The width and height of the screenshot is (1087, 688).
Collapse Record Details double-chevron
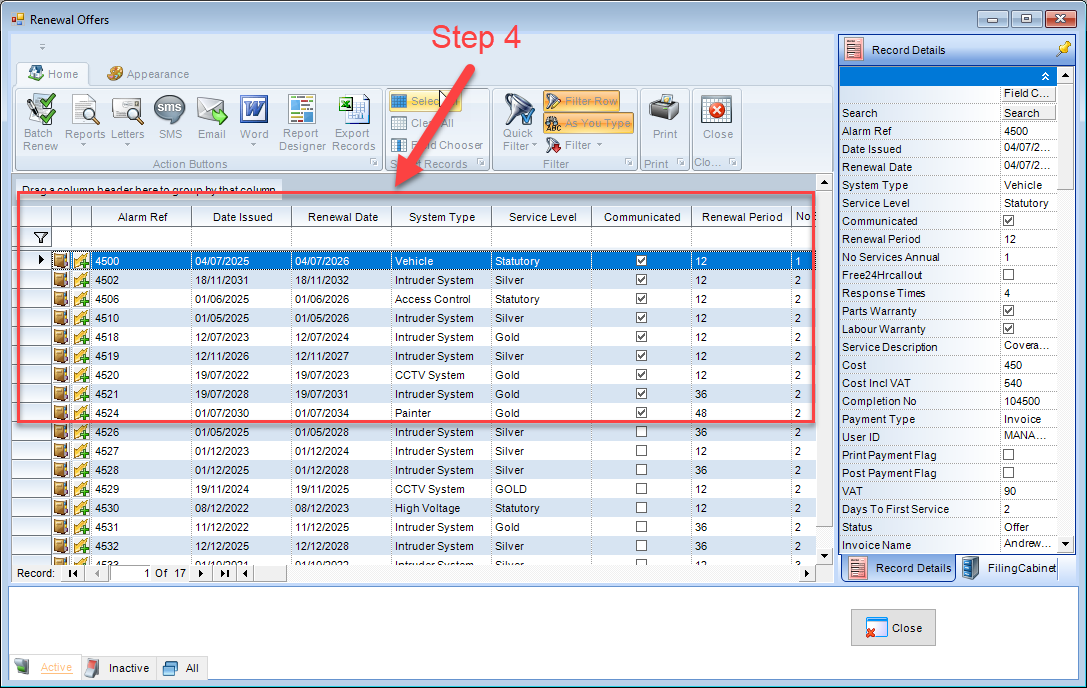1045,76
